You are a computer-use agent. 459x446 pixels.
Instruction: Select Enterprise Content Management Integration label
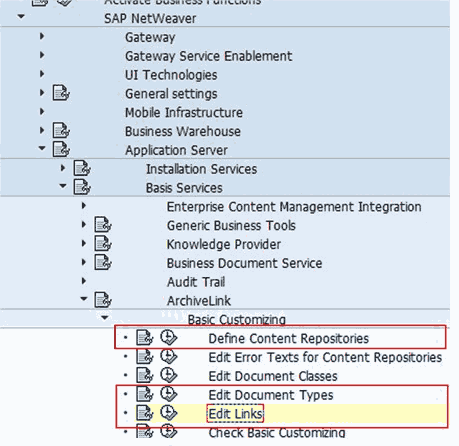coord(294,207)
